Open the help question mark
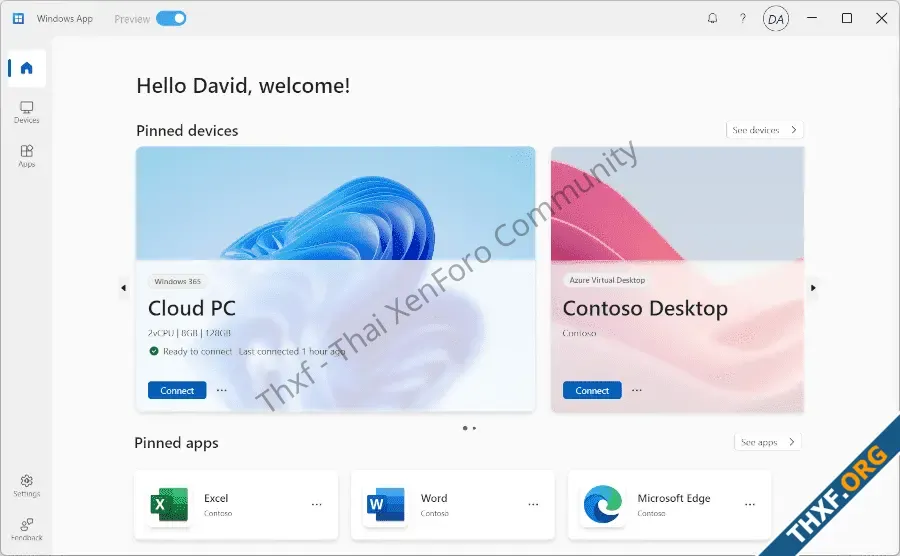The image size is (900, 556). pos(743,18)
